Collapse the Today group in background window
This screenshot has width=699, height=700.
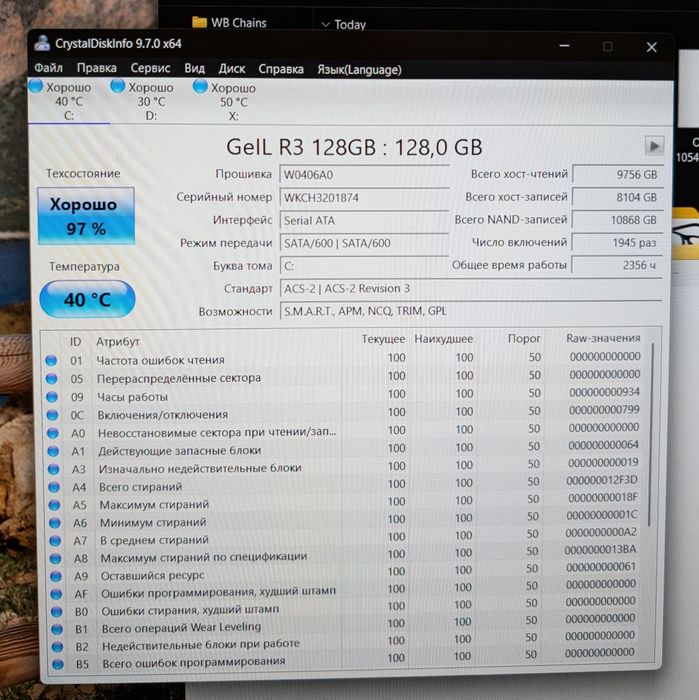[326, 24]
